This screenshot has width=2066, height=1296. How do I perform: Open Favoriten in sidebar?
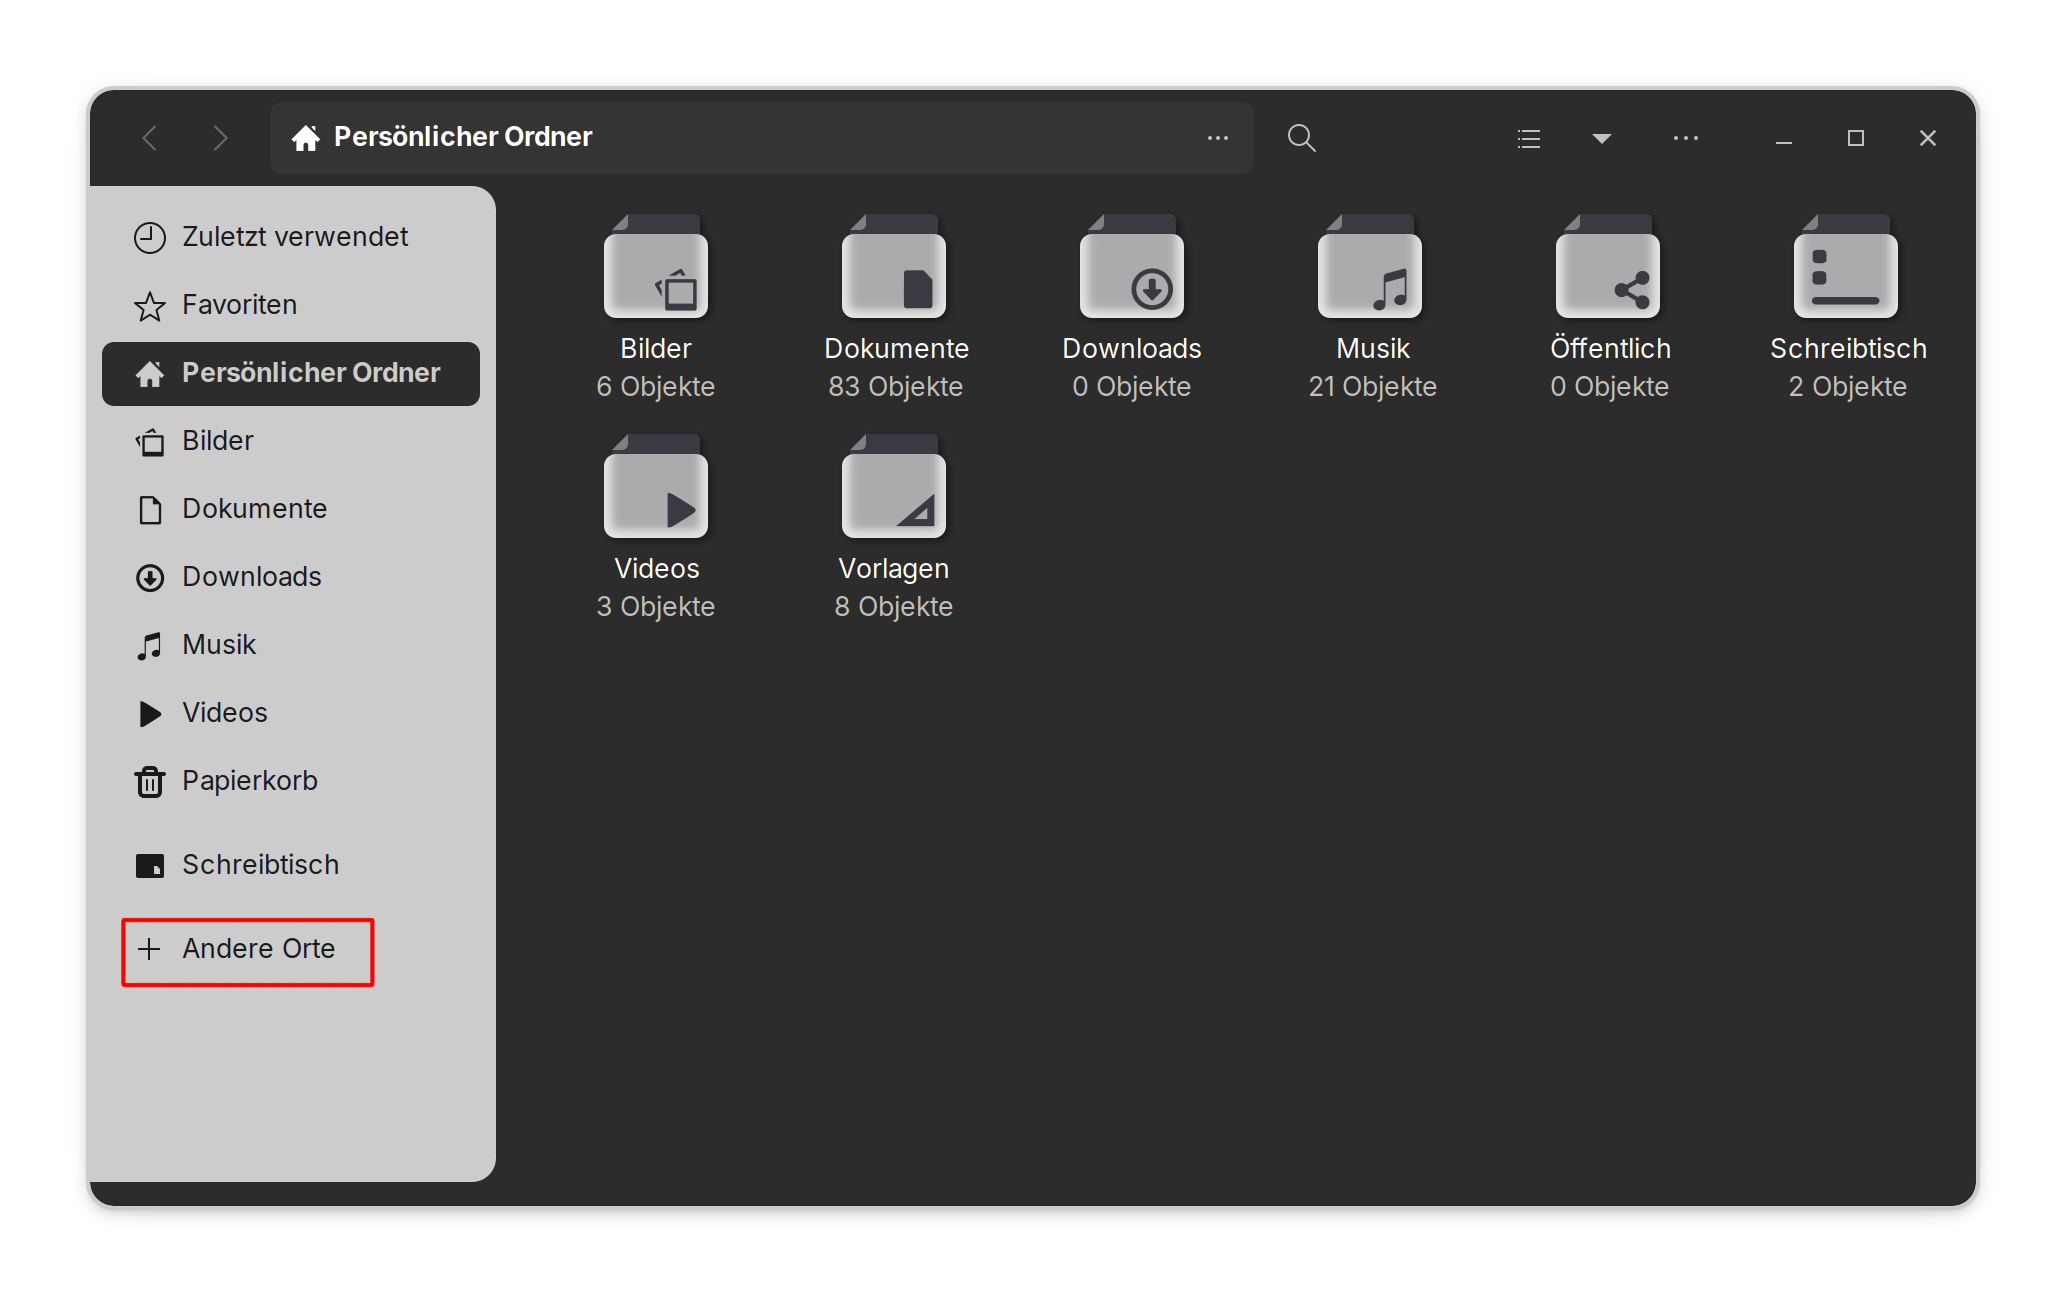coord(290,305)
